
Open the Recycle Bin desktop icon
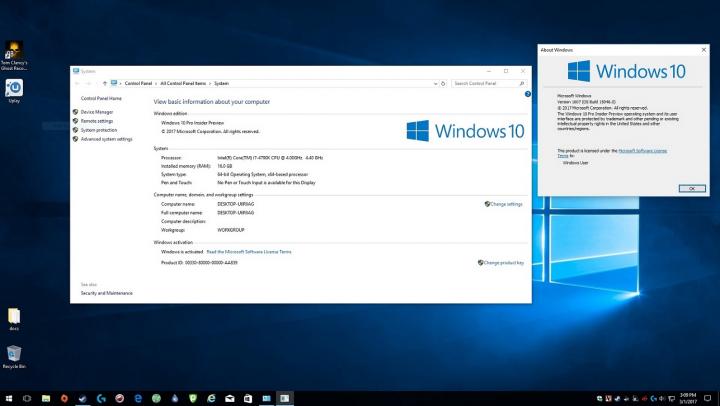(x=14, y=357)
